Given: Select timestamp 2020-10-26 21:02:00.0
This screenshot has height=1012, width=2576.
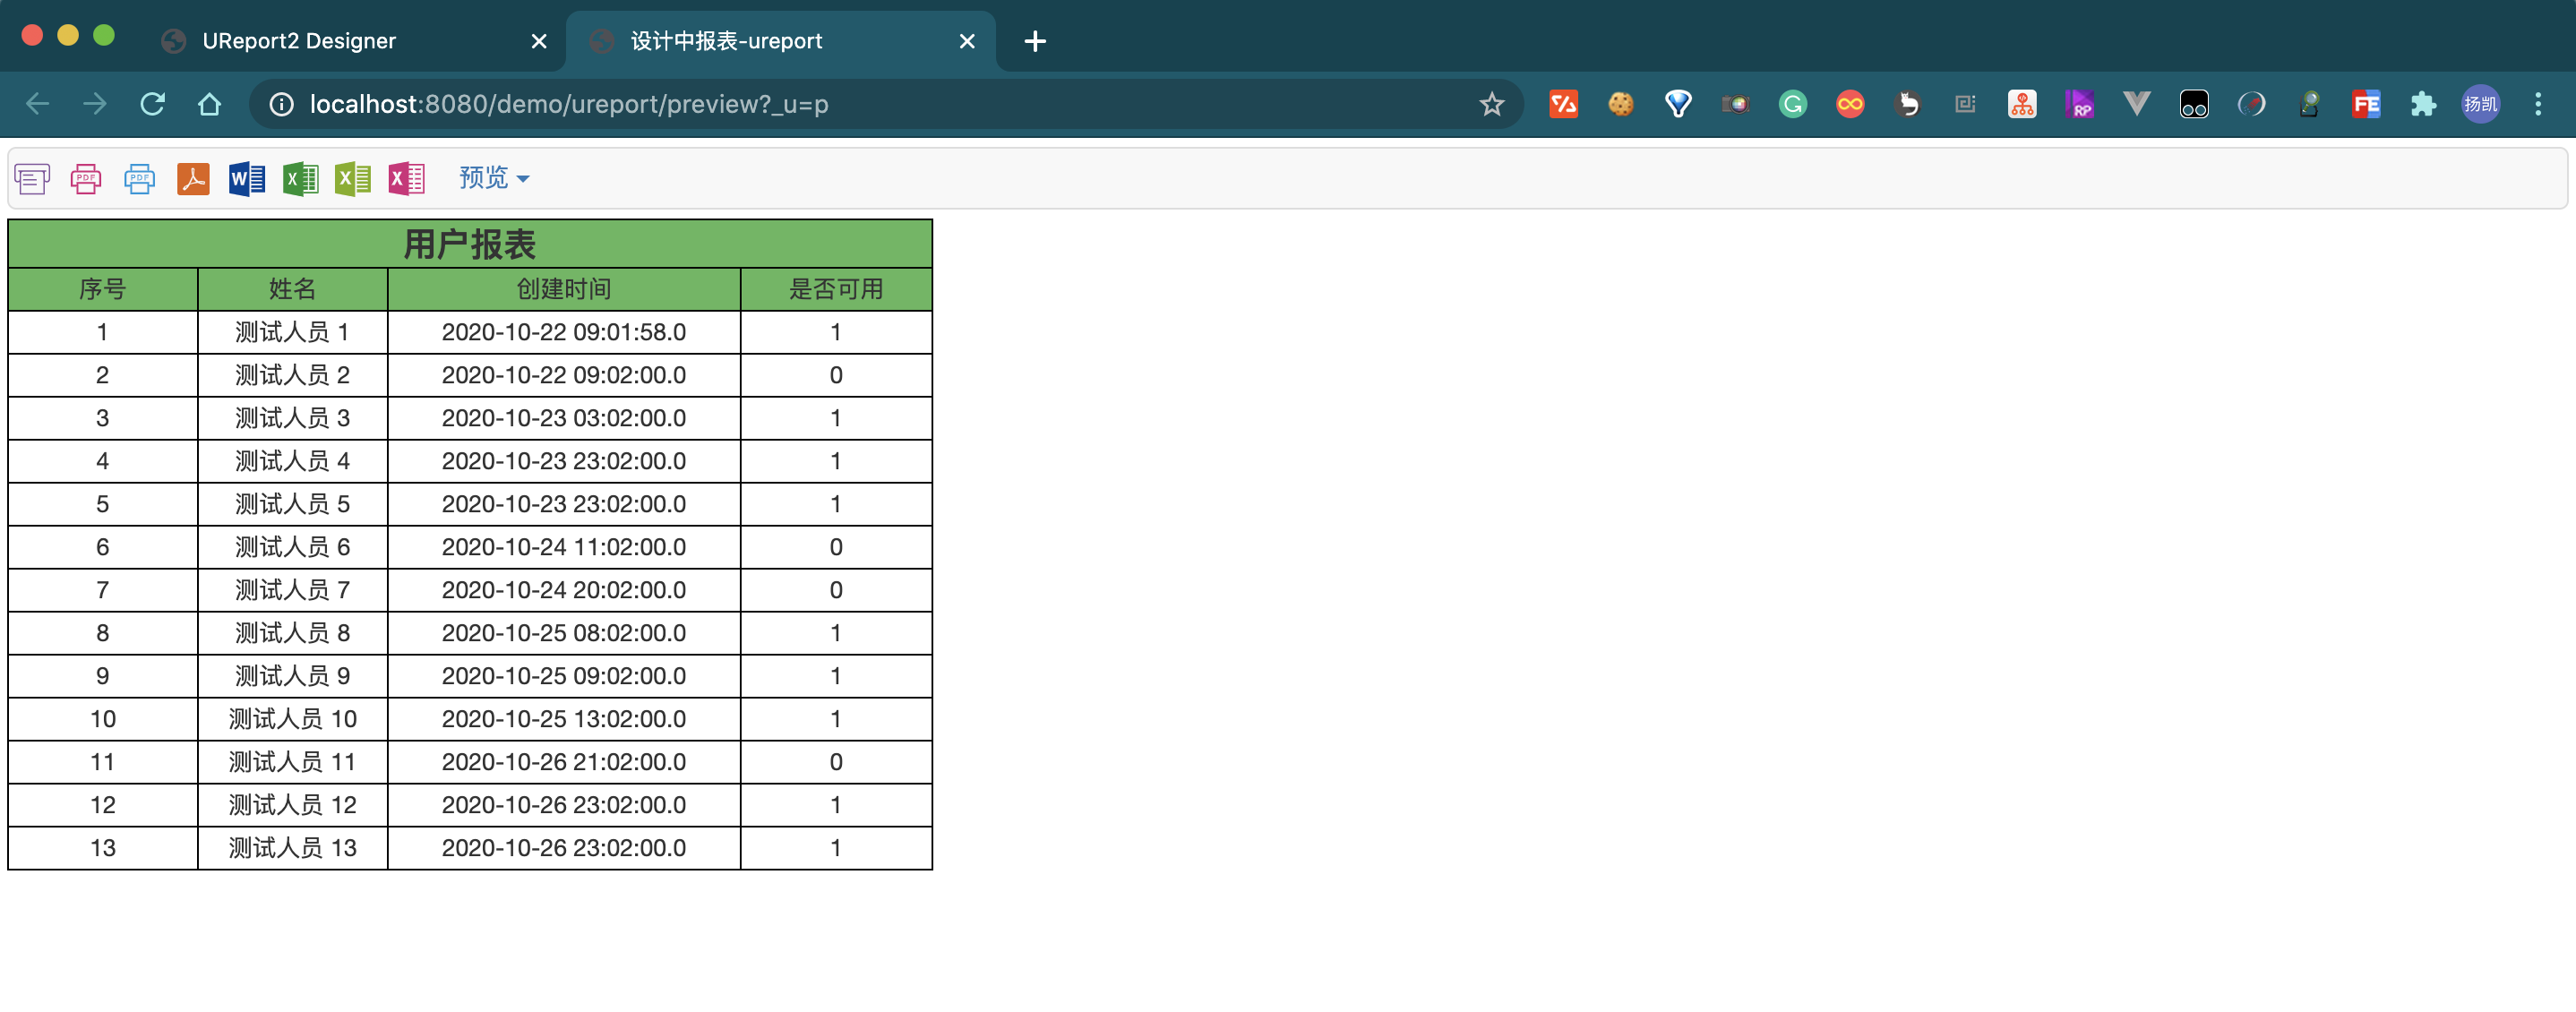Looking at the screenshot, I should pyautogui.click(x=564, y=762).
